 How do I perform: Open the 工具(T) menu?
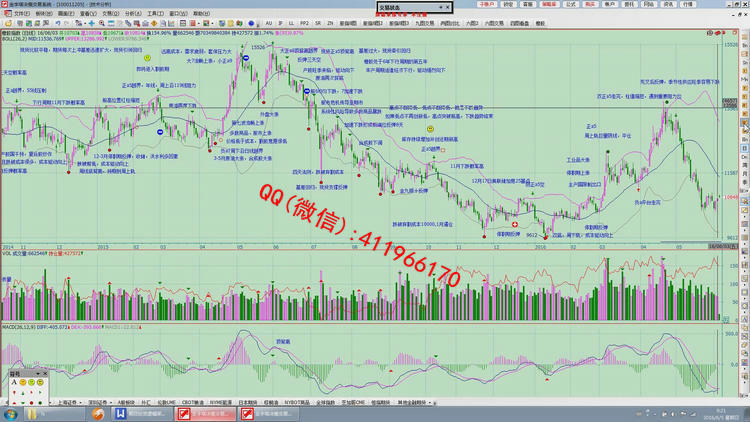[x=155, y=13]
